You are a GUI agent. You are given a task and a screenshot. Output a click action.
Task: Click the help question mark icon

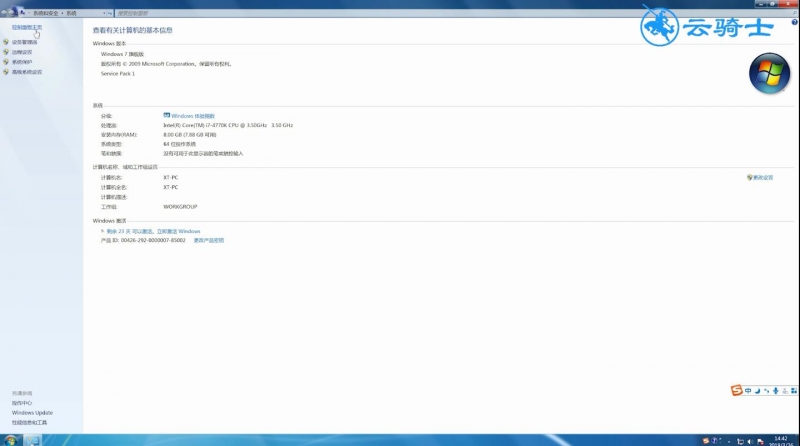(794, 22)
